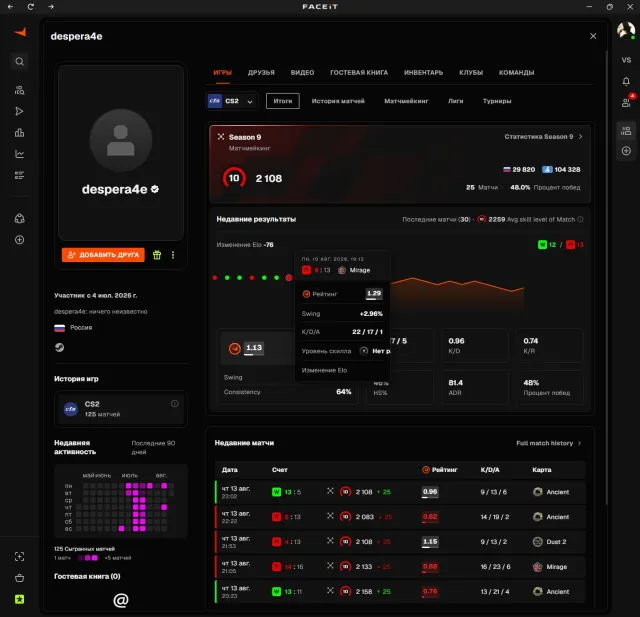
Task: Switch to the ВИДЕО tab
Action: [x=302, y=73]
